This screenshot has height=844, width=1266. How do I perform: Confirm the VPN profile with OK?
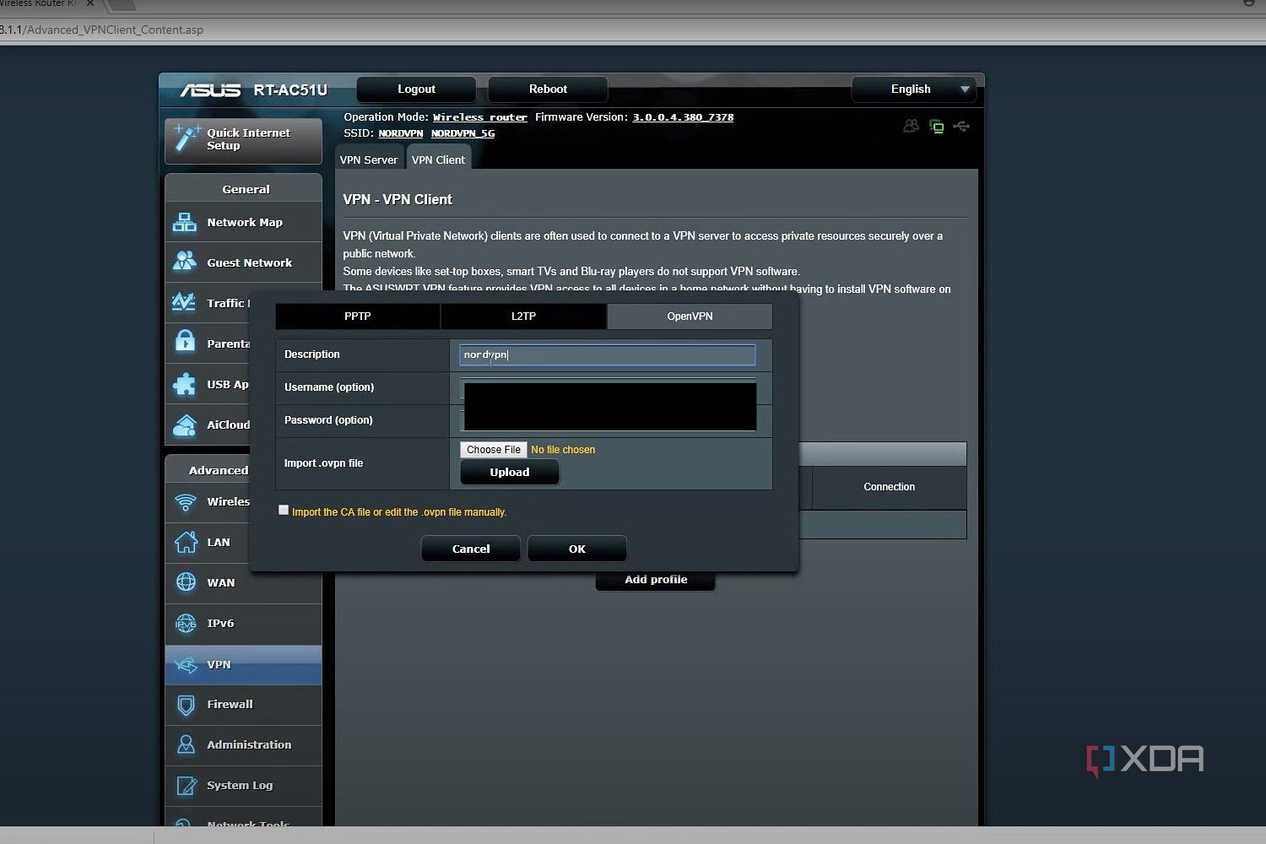(x=577, y=548)
